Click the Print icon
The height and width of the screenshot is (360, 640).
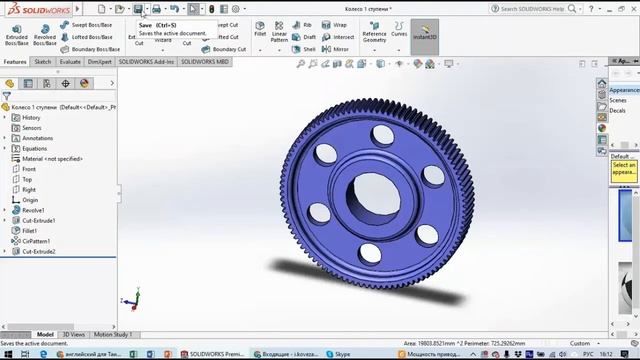point(156,9)
